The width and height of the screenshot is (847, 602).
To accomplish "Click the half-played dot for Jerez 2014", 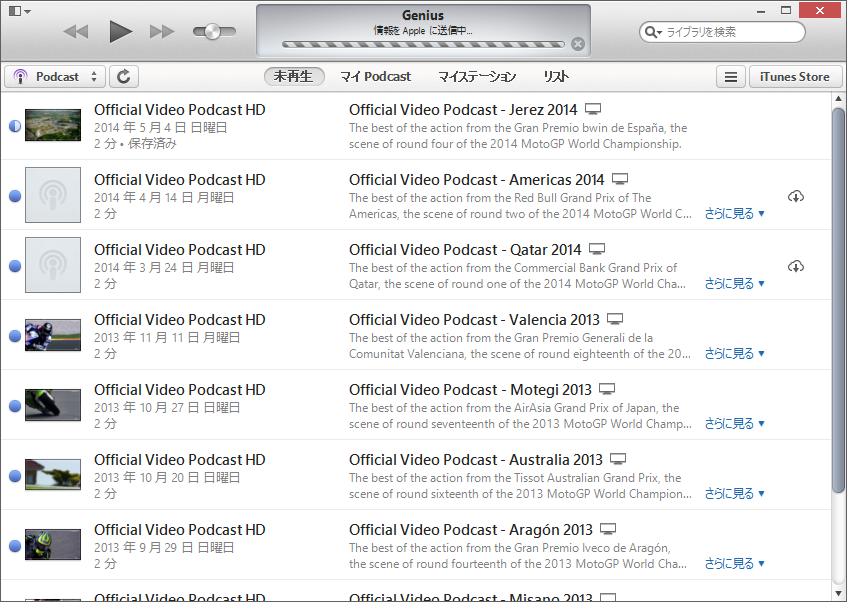I will [x=15, y=126].
